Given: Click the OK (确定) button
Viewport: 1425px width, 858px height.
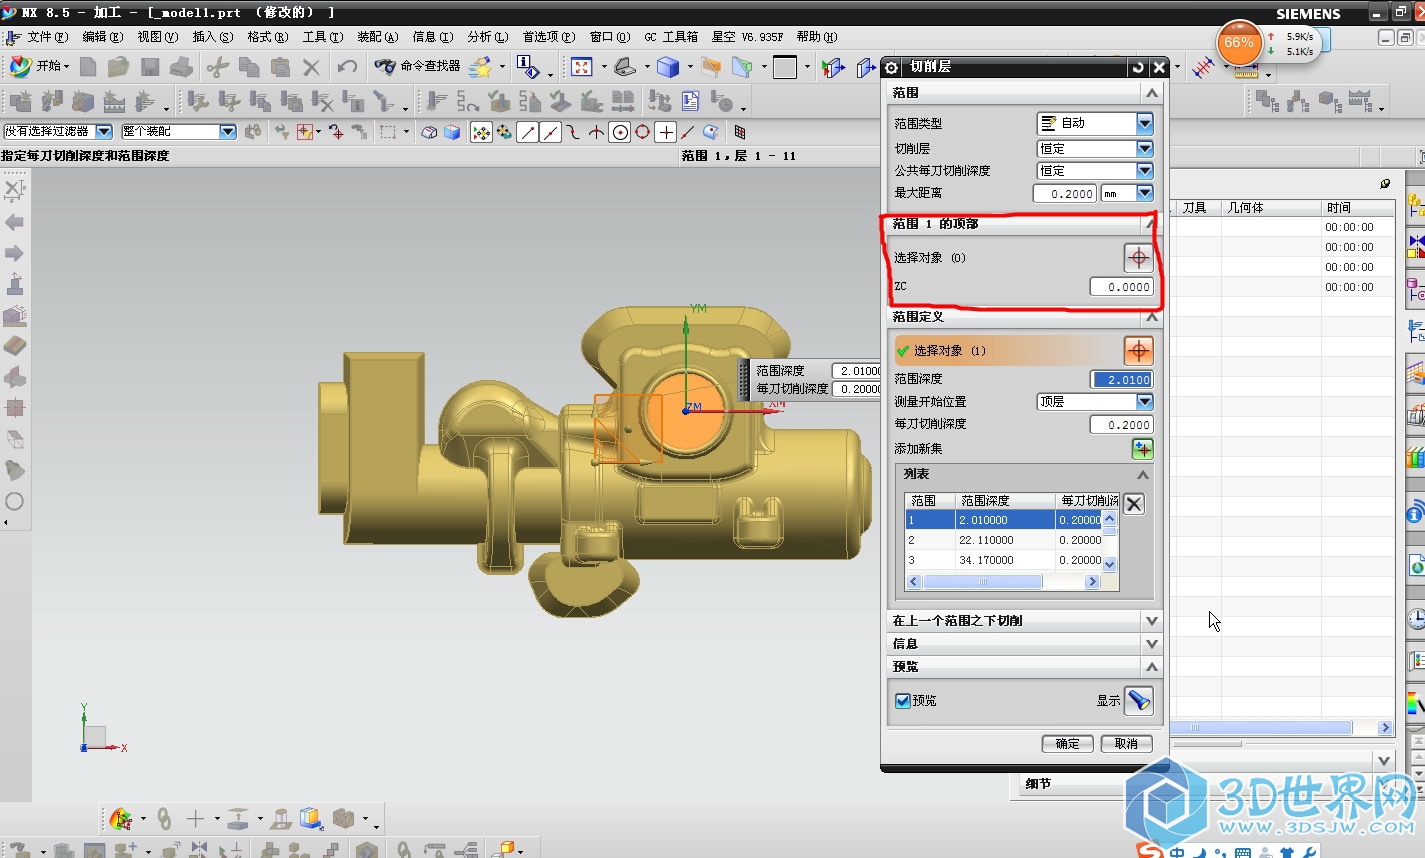Looking at the screenshot, I should pos(1067,743).
